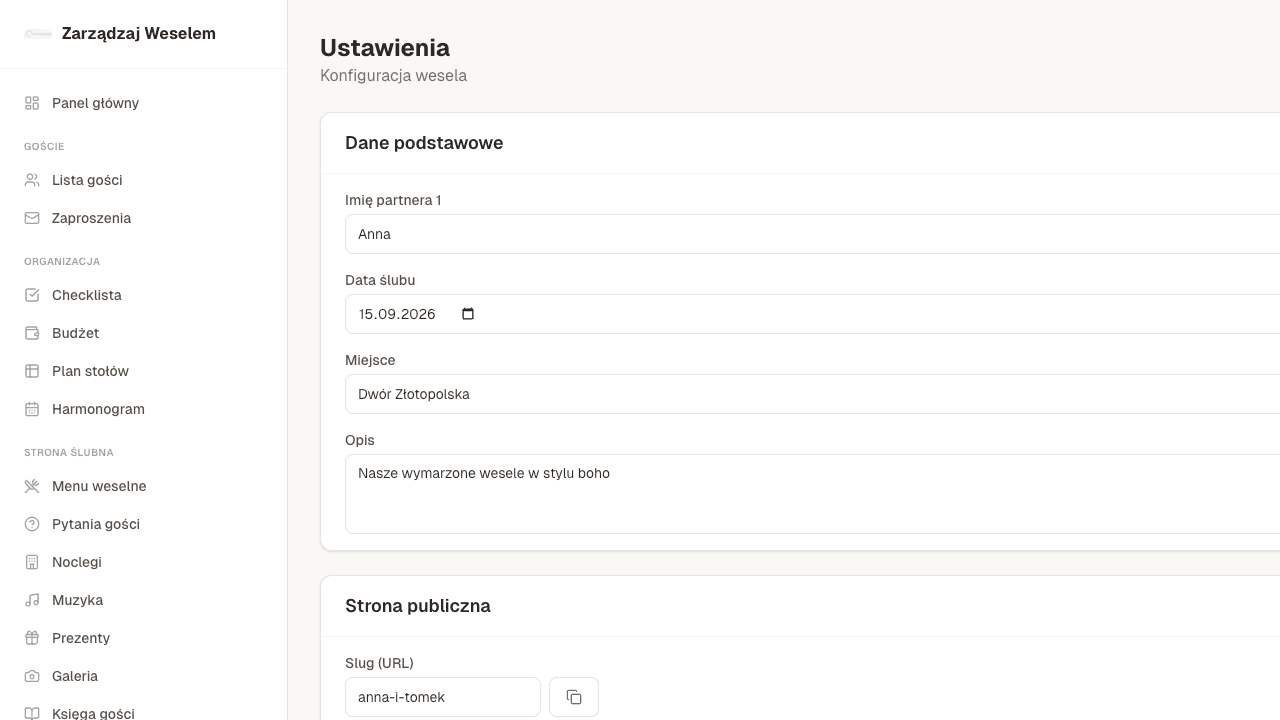Screen dimensions: 1280x720
Task: Select the Plan stołów table icon
Action: click(x=31, y=371)
